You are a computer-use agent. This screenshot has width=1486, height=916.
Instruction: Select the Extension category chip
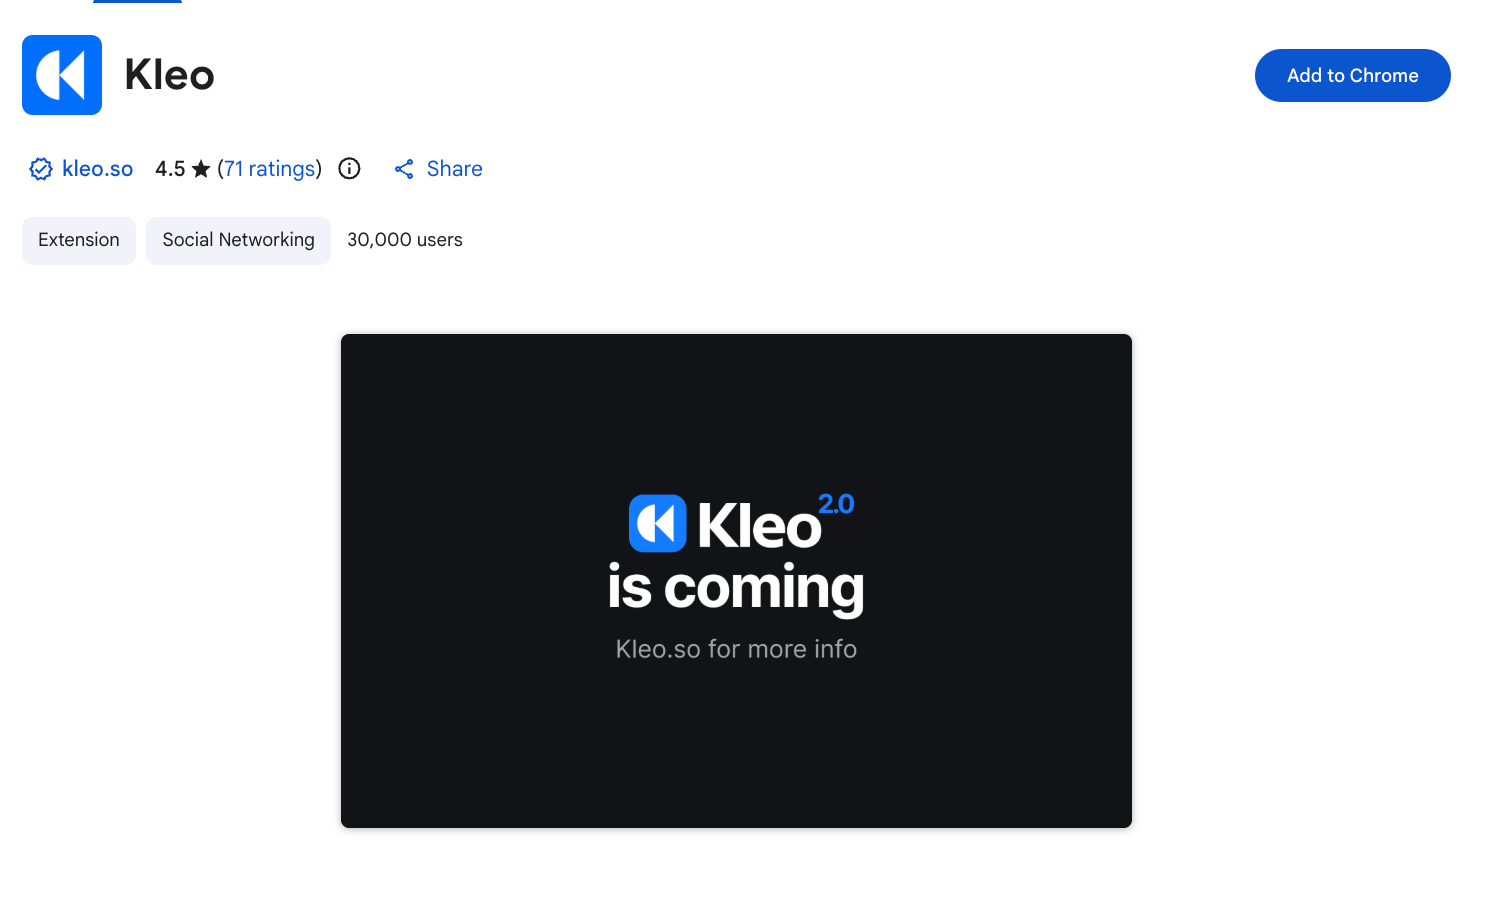tap(79, 240)
